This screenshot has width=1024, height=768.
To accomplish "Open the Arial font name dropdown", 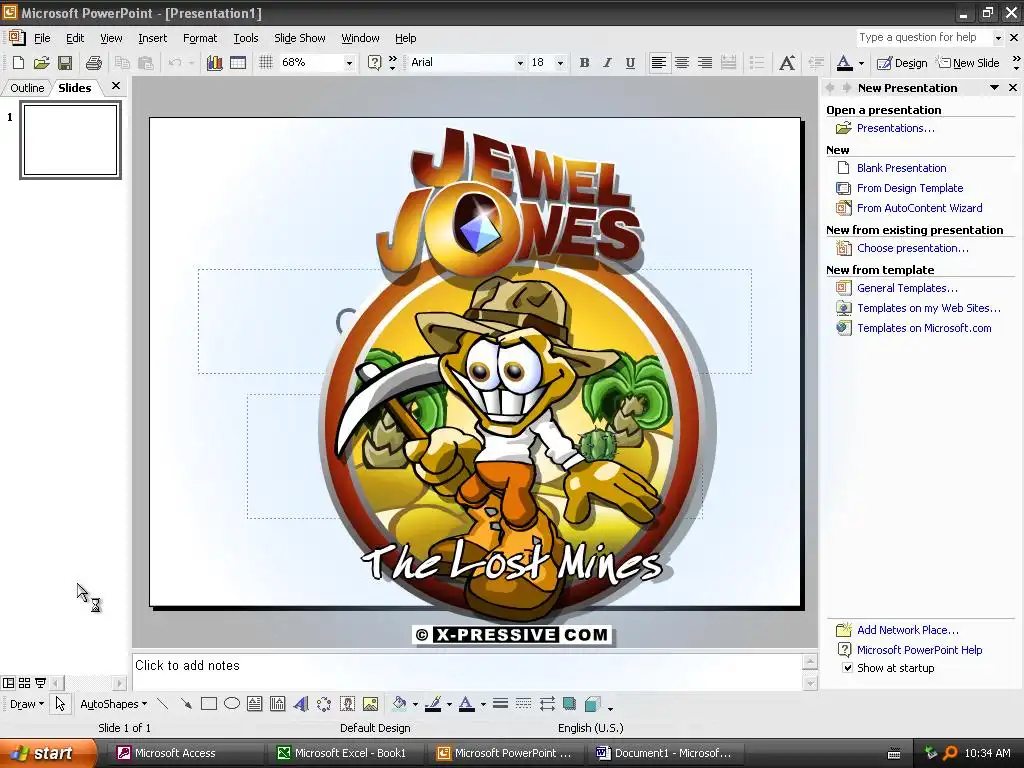I will tap(520, 63).
